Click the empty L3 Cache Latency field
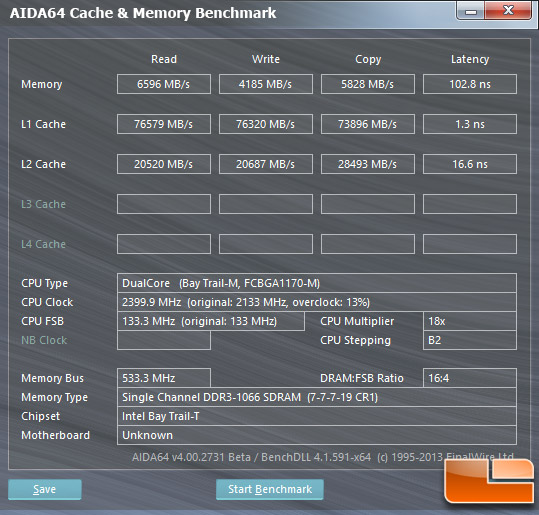Screen dimensions: 539x515 point(470,204)
